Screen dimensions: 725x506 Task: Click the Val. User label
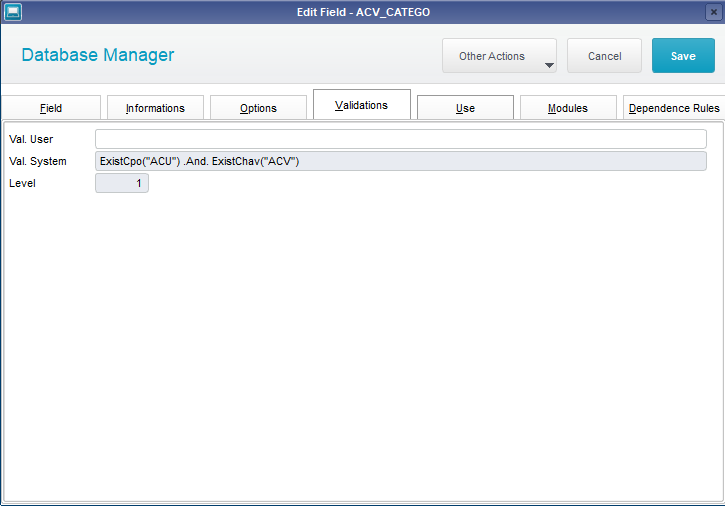pos(31,139)
